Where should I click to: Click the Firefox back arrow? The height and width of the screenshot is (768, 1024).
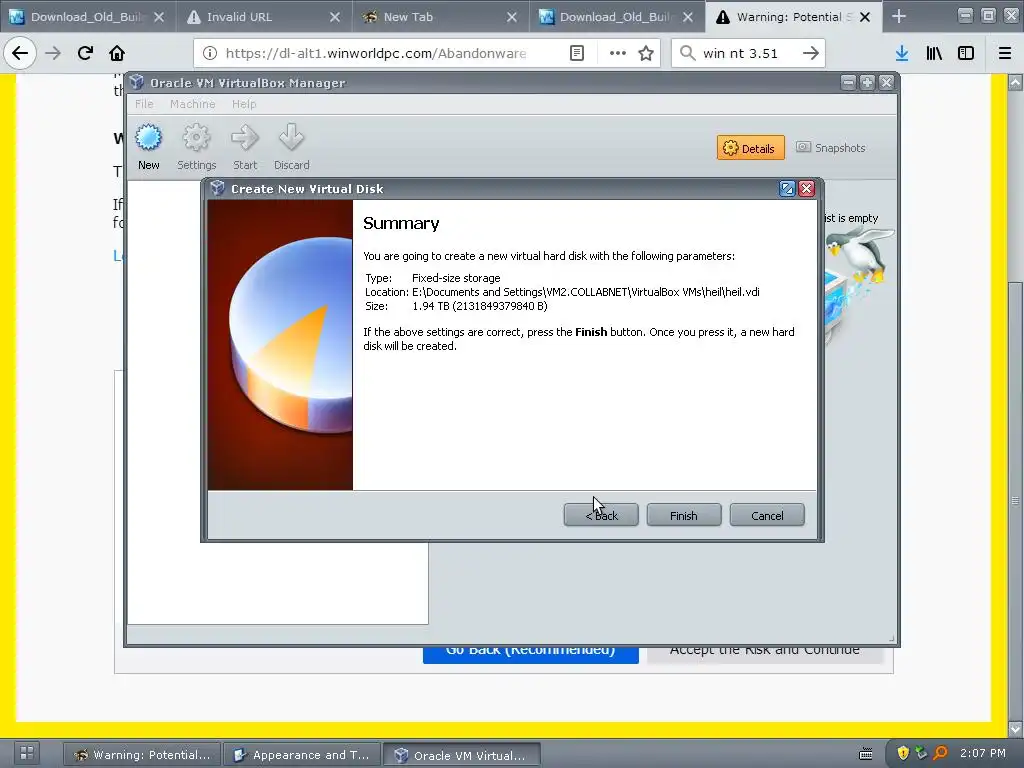point(20,53)
